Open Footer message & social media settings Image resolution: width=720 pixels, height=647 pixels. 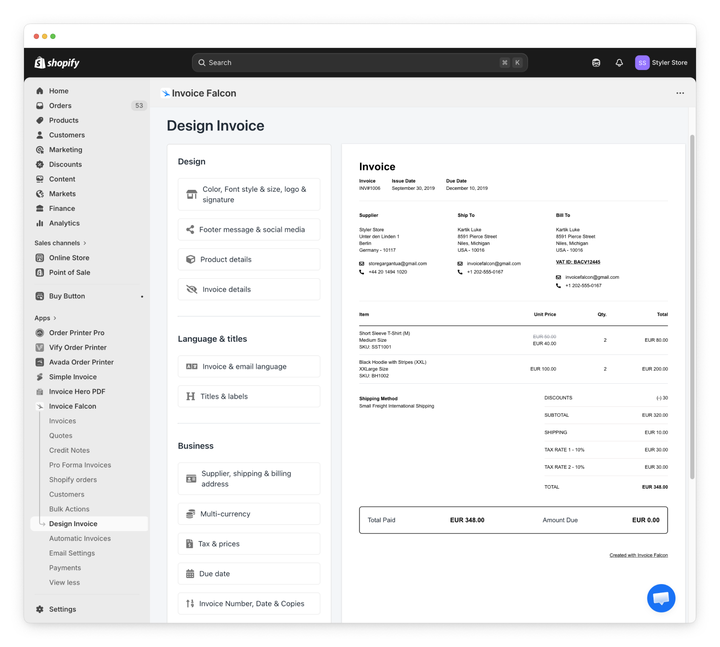pos(249,230)
